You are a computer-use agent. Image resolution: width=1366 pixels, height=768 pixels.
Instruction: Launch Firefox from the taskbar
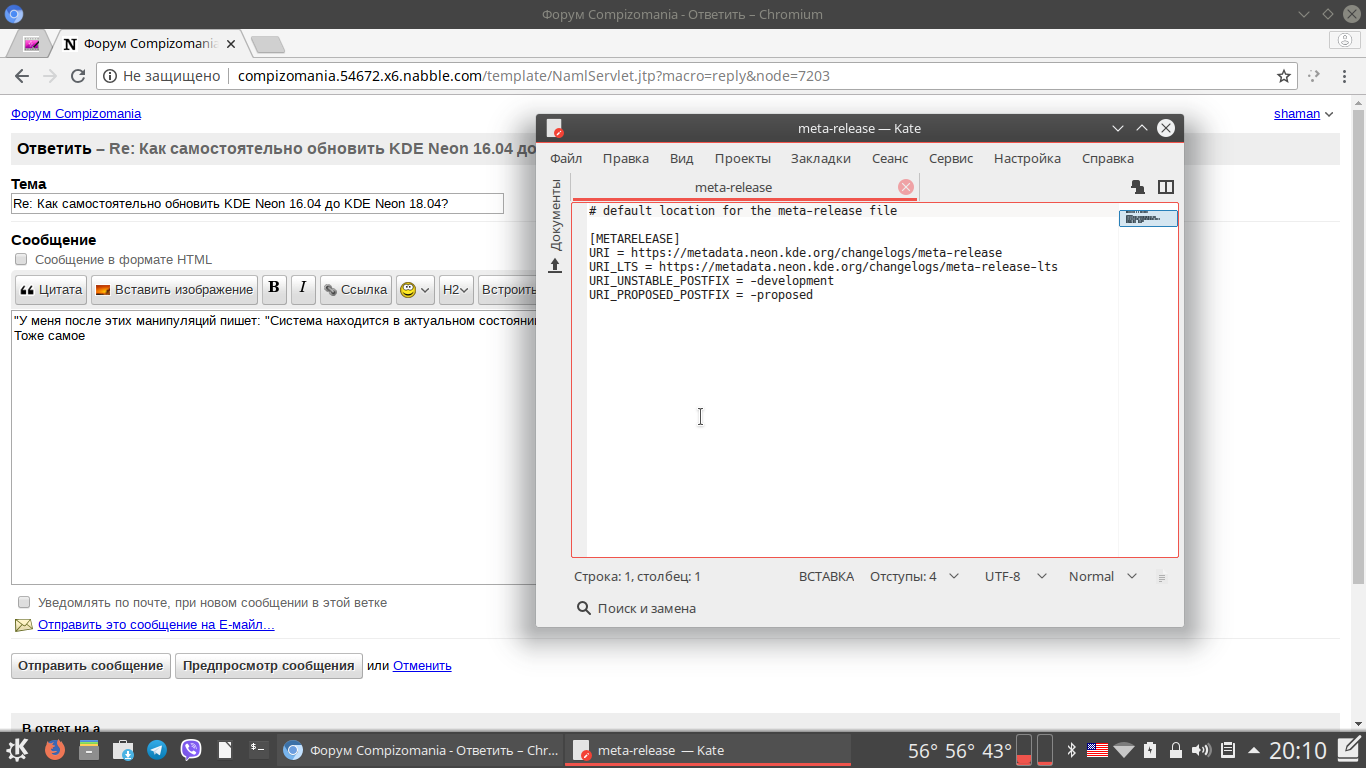(55, 750)
